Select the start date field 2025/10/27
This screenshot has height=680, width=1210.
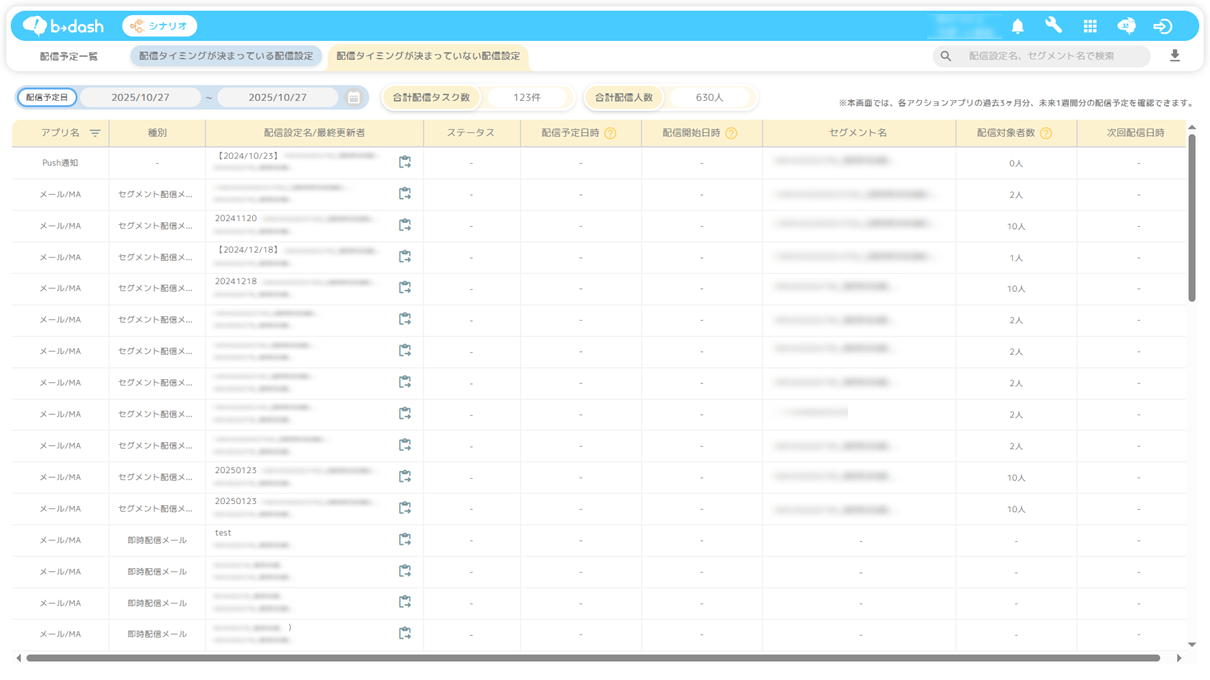click(140, 98)
